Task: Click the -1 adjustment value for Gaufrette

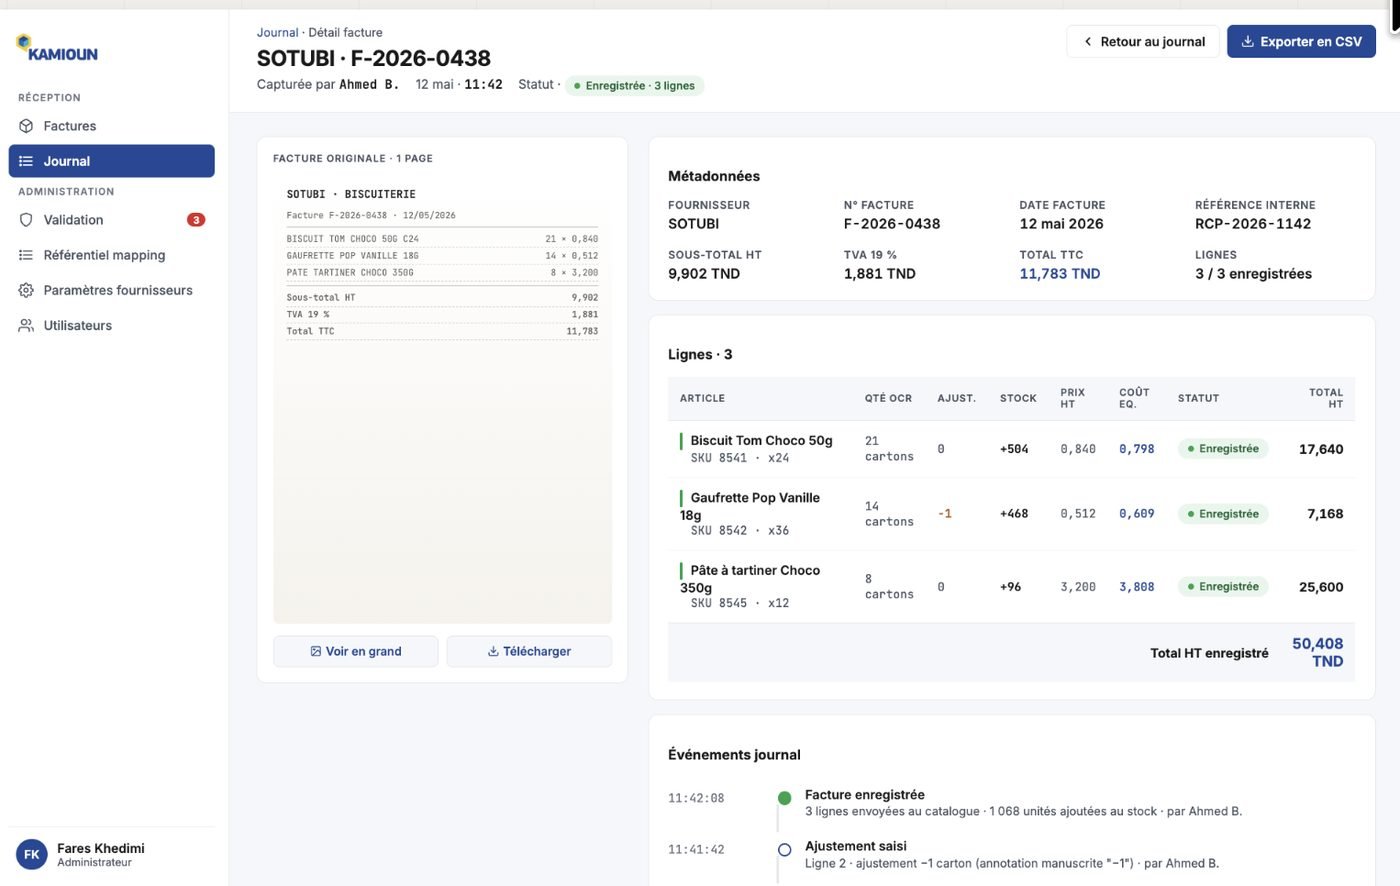Action: 945,514
